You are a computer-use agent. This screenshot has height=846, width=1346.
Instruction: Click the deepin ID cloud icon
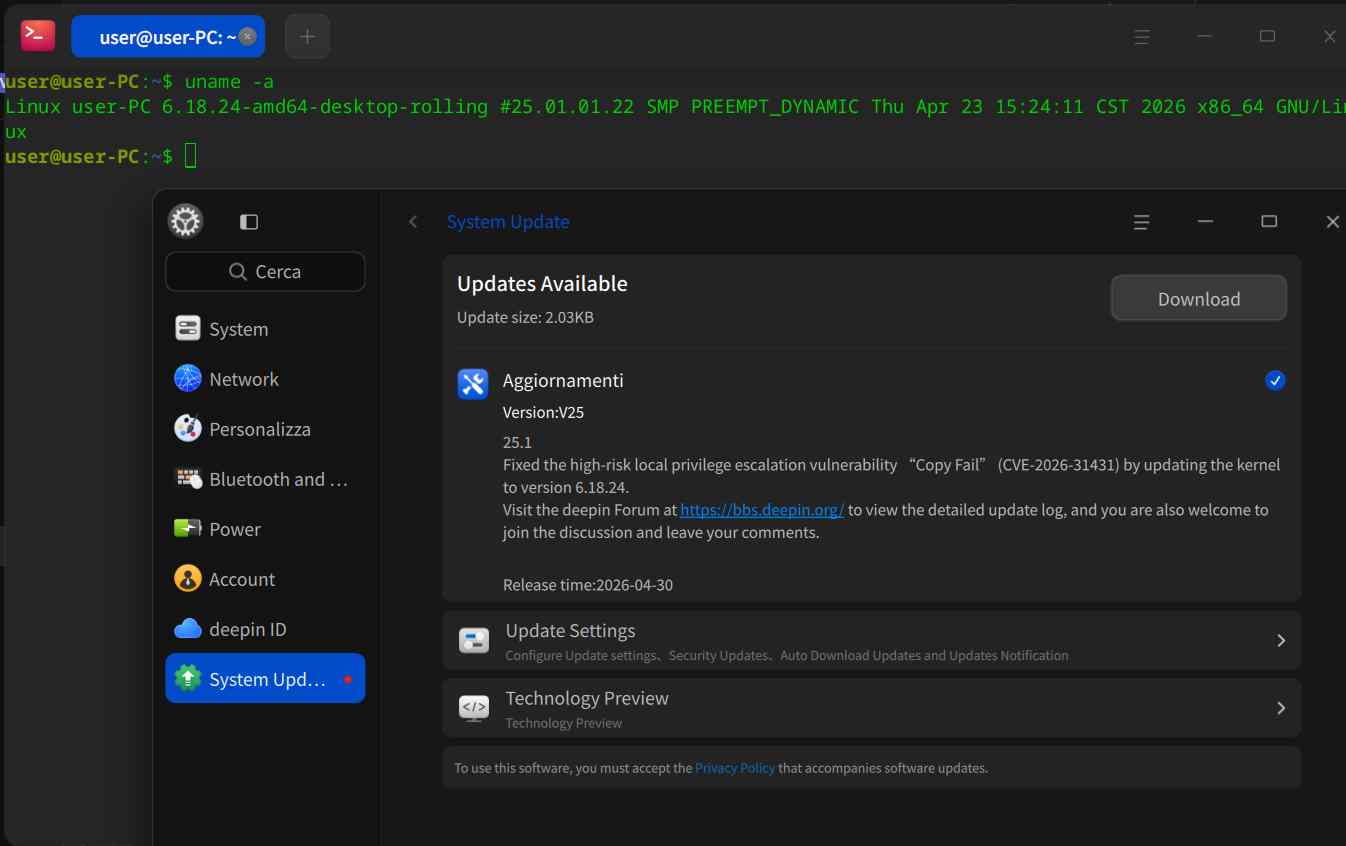pyautogui.click(x=188, y=629)
